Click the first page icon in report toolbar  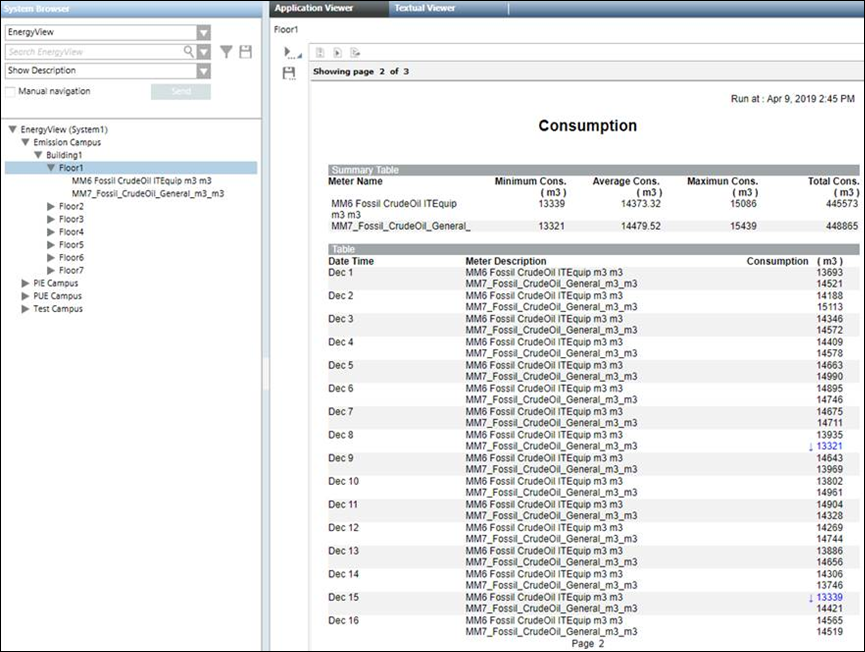[320, 52]
